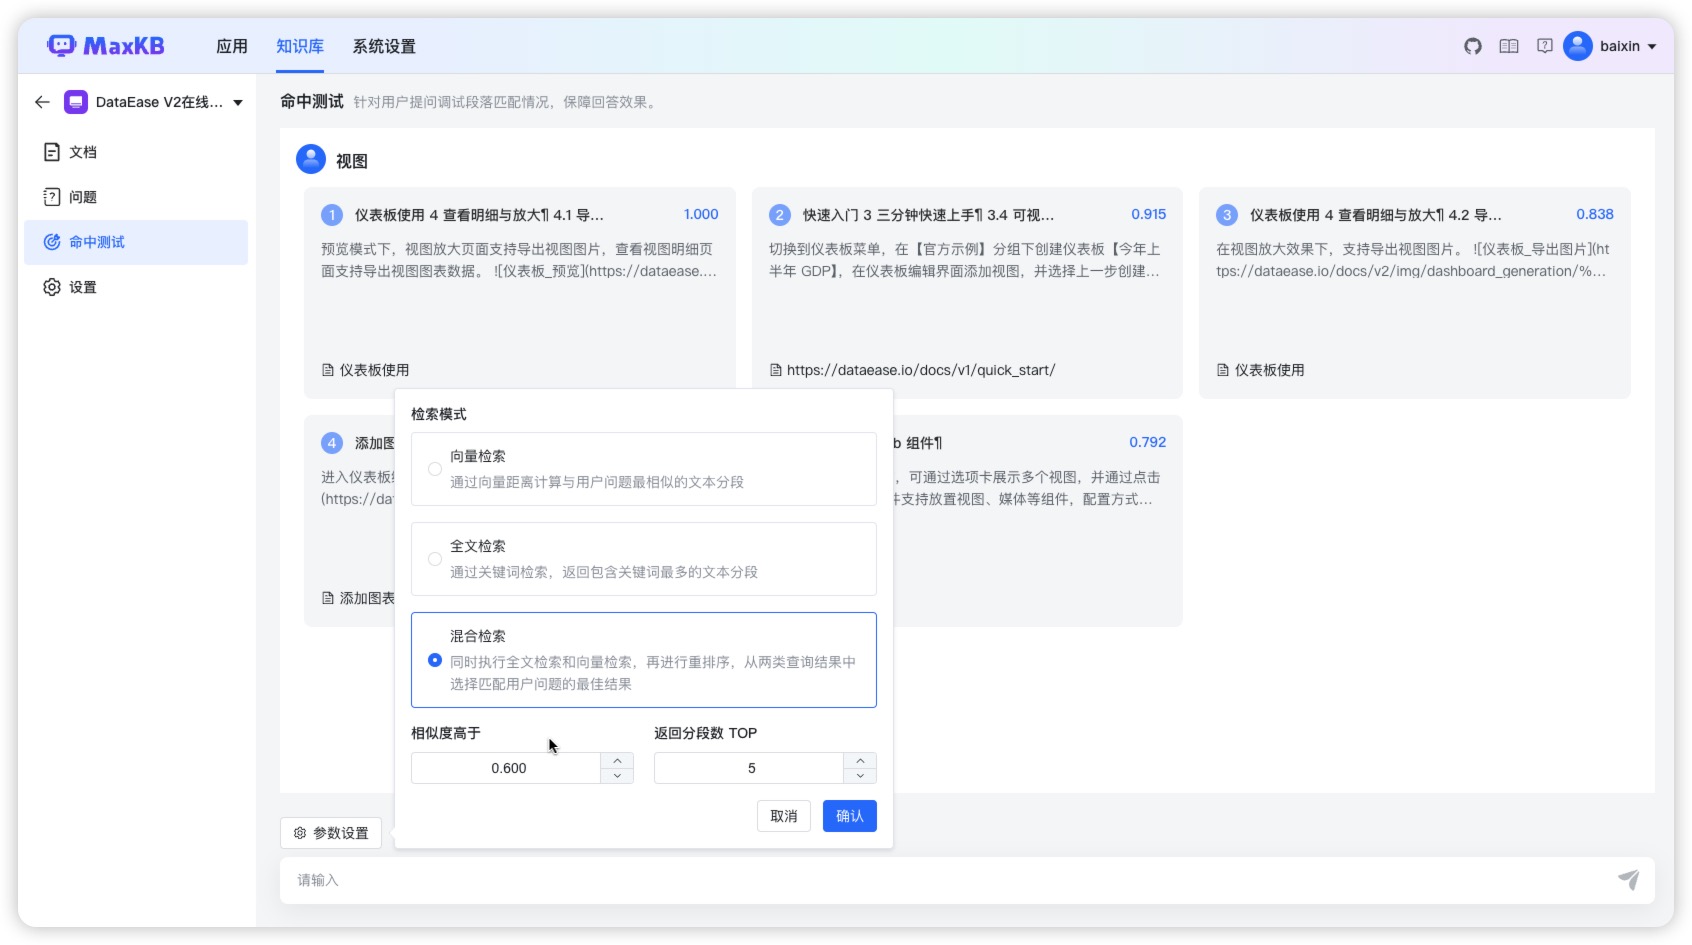Switch to the 系统设置 top tab
This screenshot has height=945, width=1692.
tap(384, 46)
